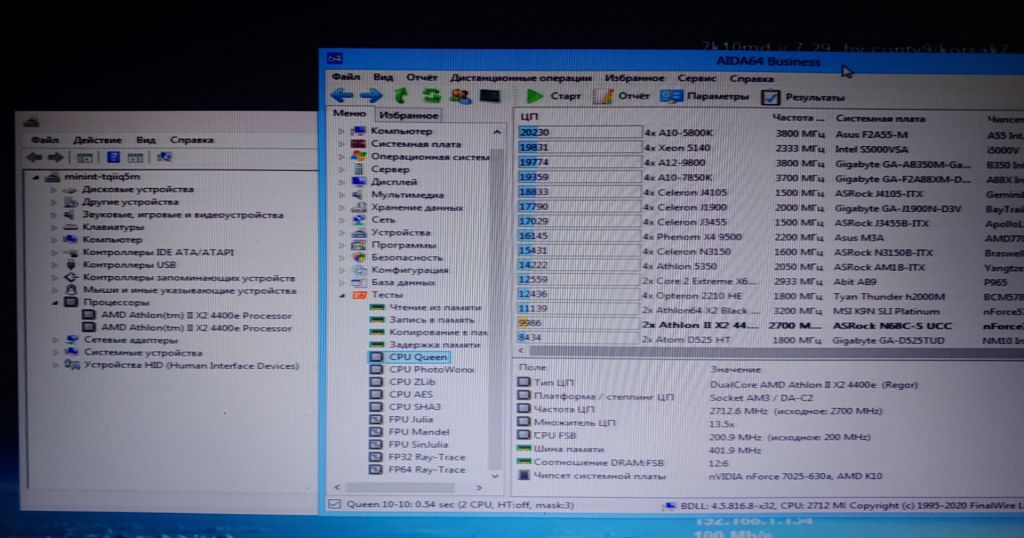Click the blue help icon in device manager toolbar
The height and width of the screenshot is (538, 1024).
(x=113, y=157)
